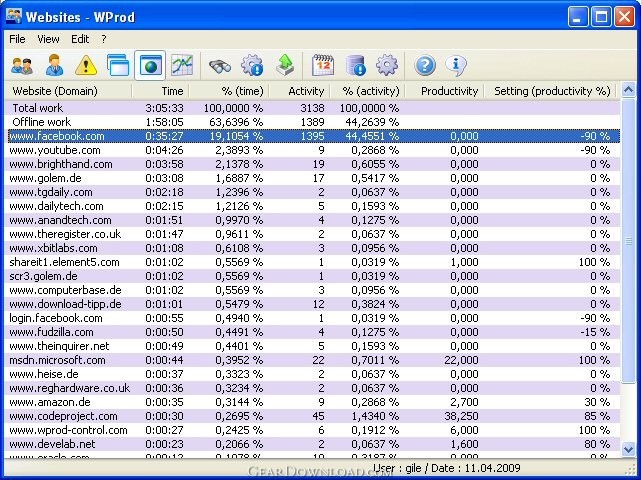
Task: Select the www.xbitlabs.com row
Action: coord(313,248)
